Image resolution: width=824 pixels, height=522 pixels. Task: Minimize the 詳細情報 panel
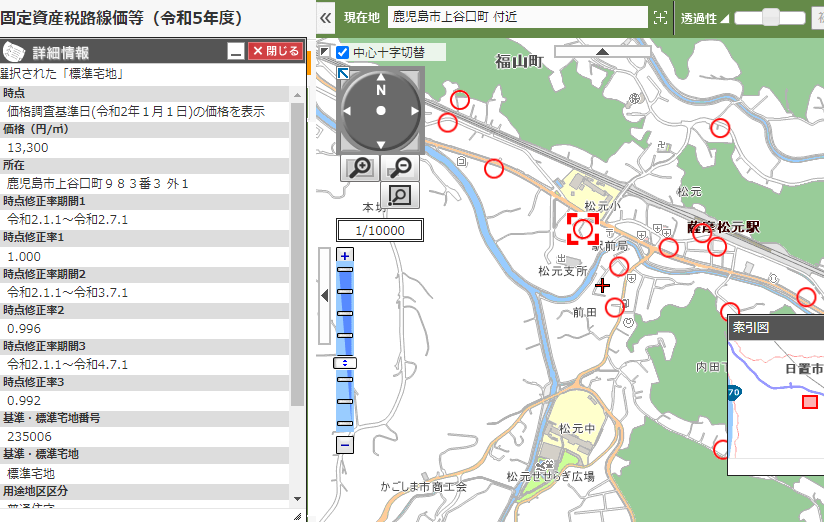pos(235,52)
